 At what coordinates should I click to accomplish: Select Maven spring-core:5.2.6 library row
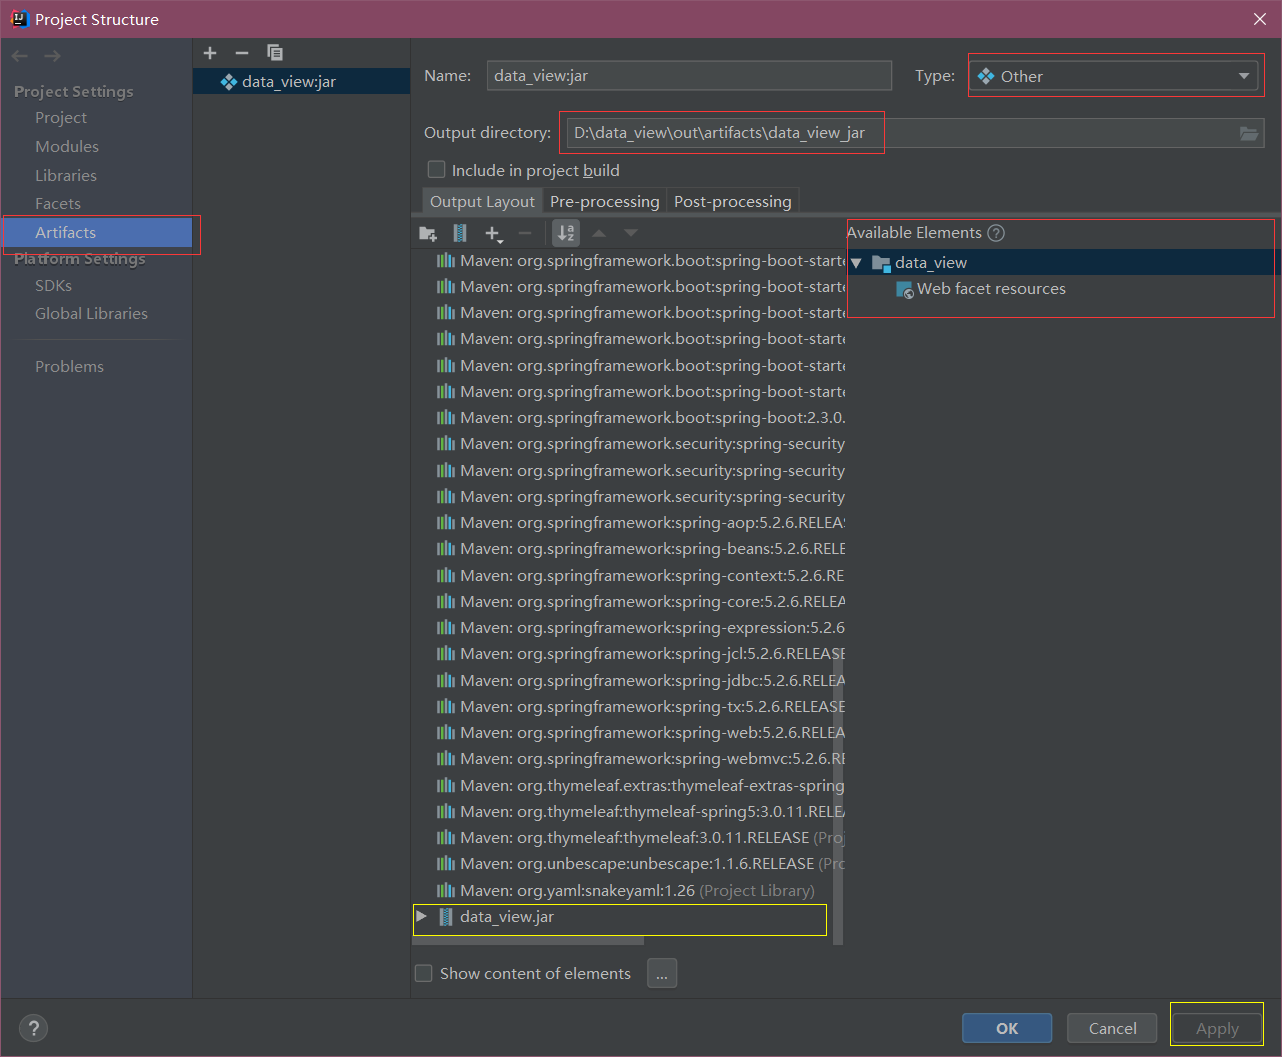[x=640, y=602]
